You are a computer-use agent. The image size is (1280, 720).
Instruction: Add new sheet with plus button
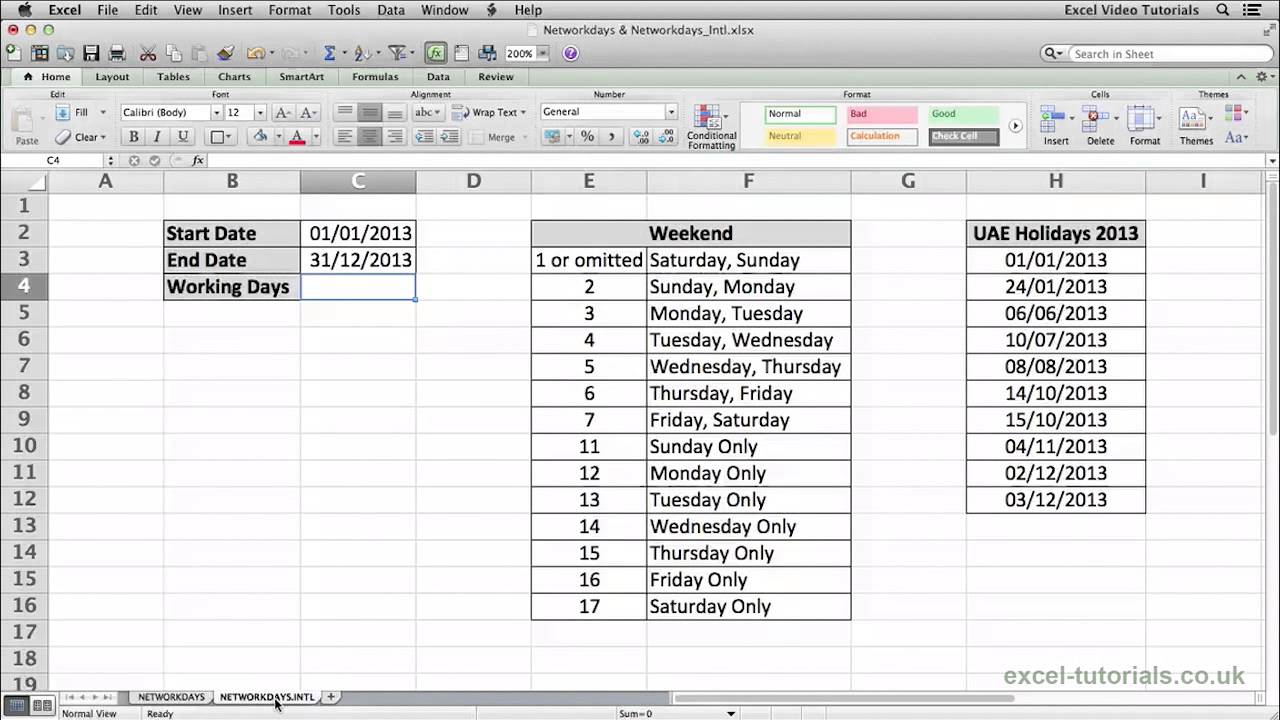(x=331, y=697)
